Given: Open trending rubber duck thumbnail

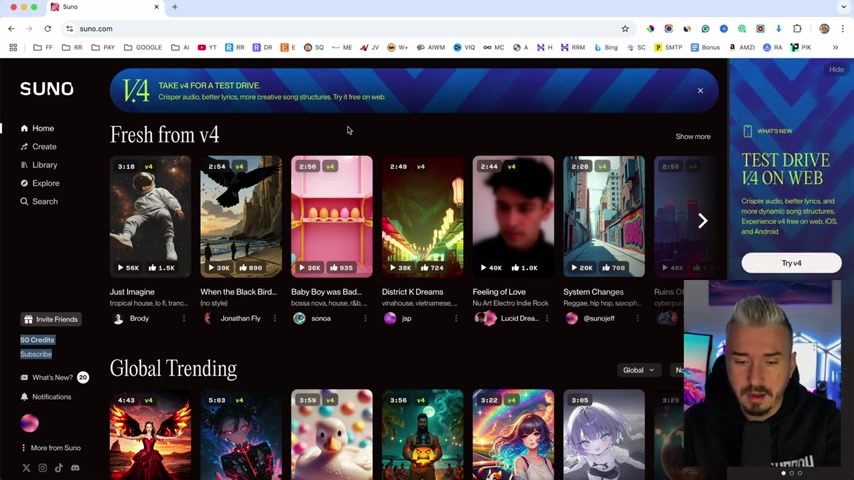Looking at the screenshot, I should click(332, 435).
